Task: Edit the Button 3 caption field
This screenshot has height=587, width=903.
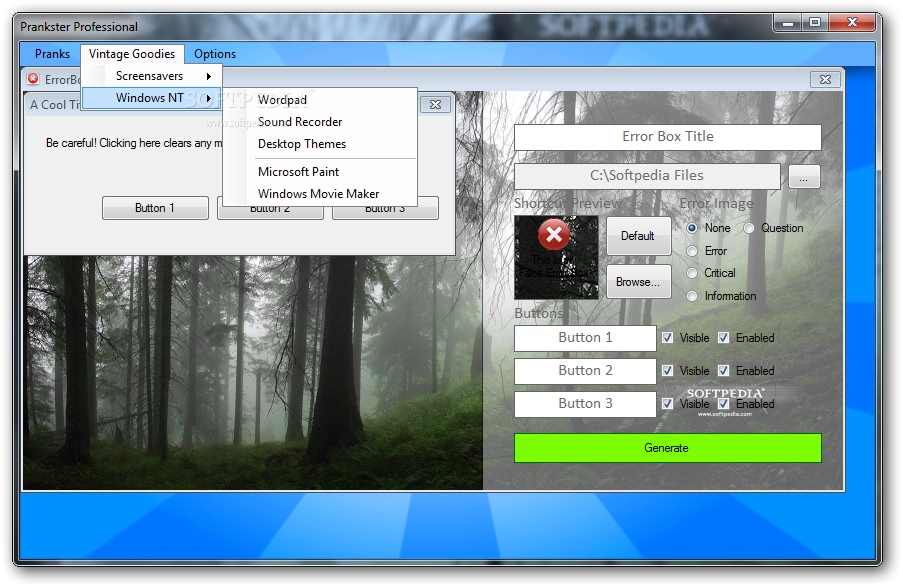Action: [585, 404]
